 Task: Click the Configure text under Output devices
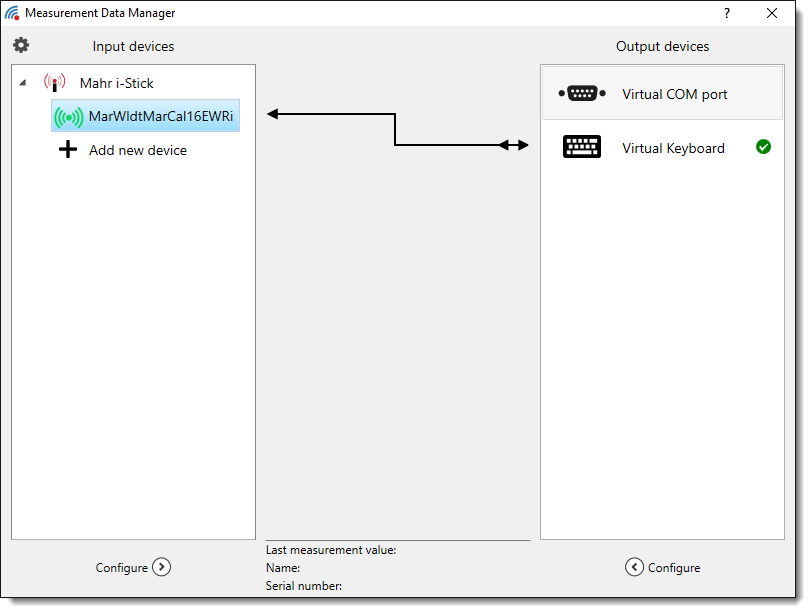[x=674, y=568]
